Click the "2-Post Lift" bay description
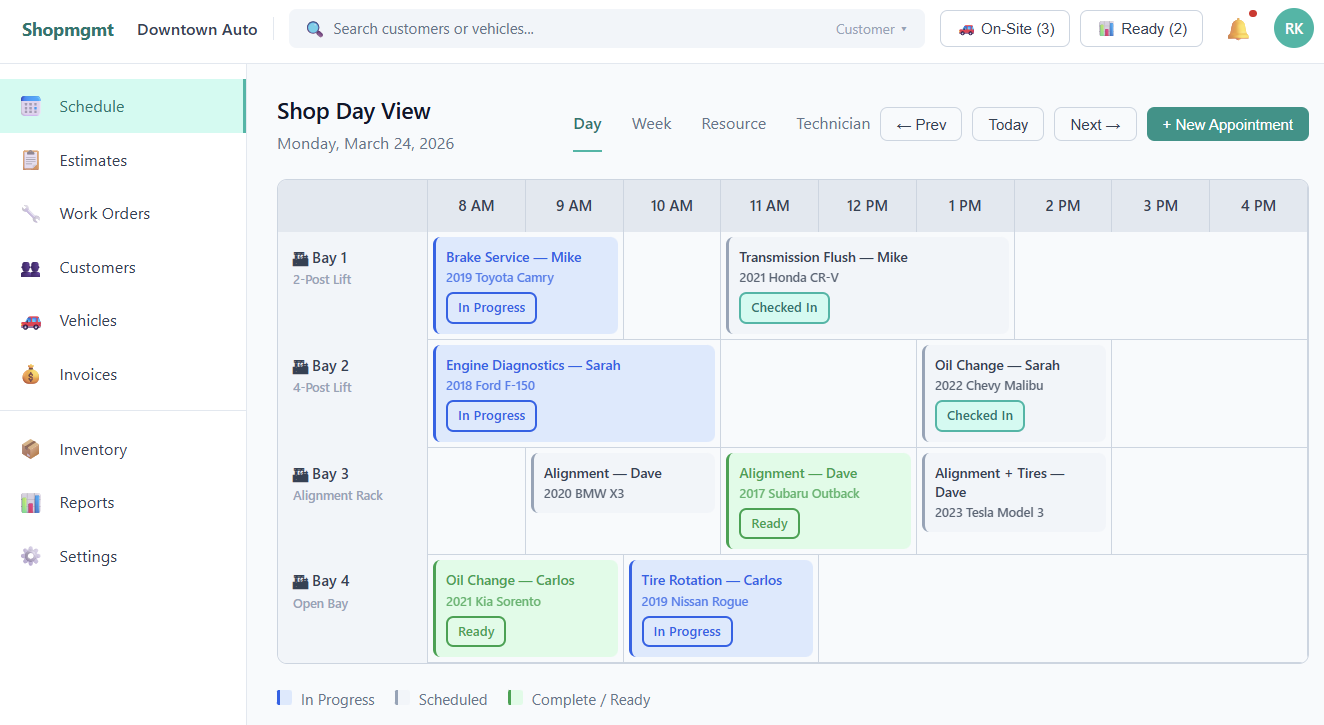Image resolution: width=1324 pixels, height=725 pixels. [322, 280]
